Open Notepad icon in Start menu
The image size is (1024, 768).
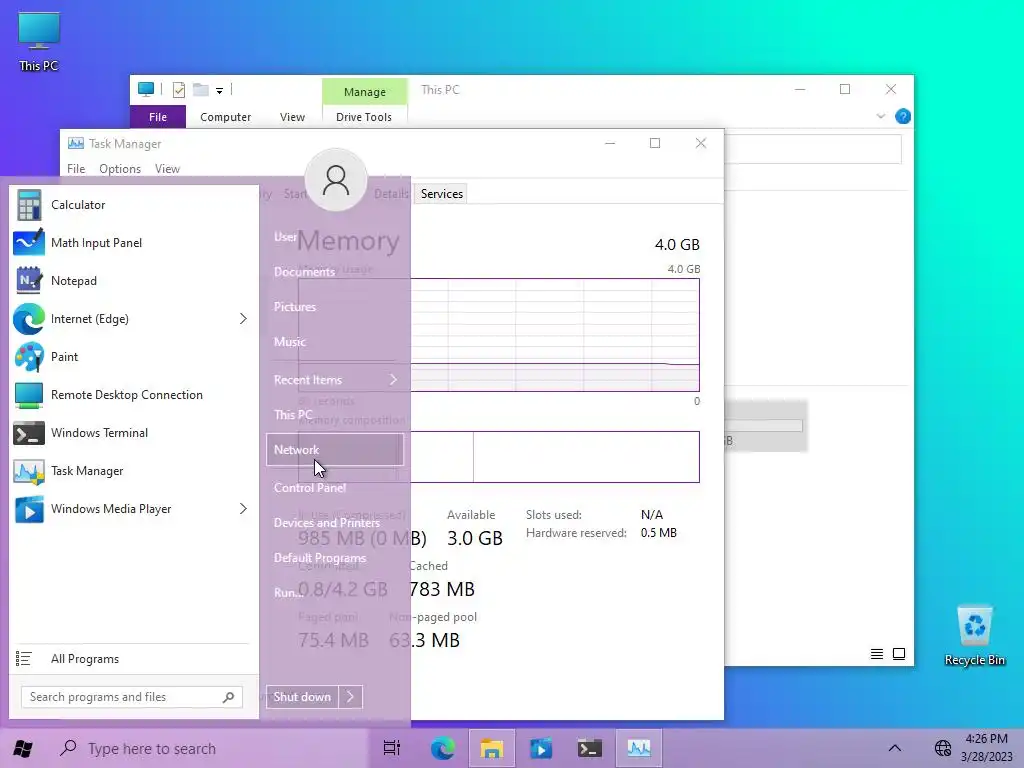pos(29,281)
